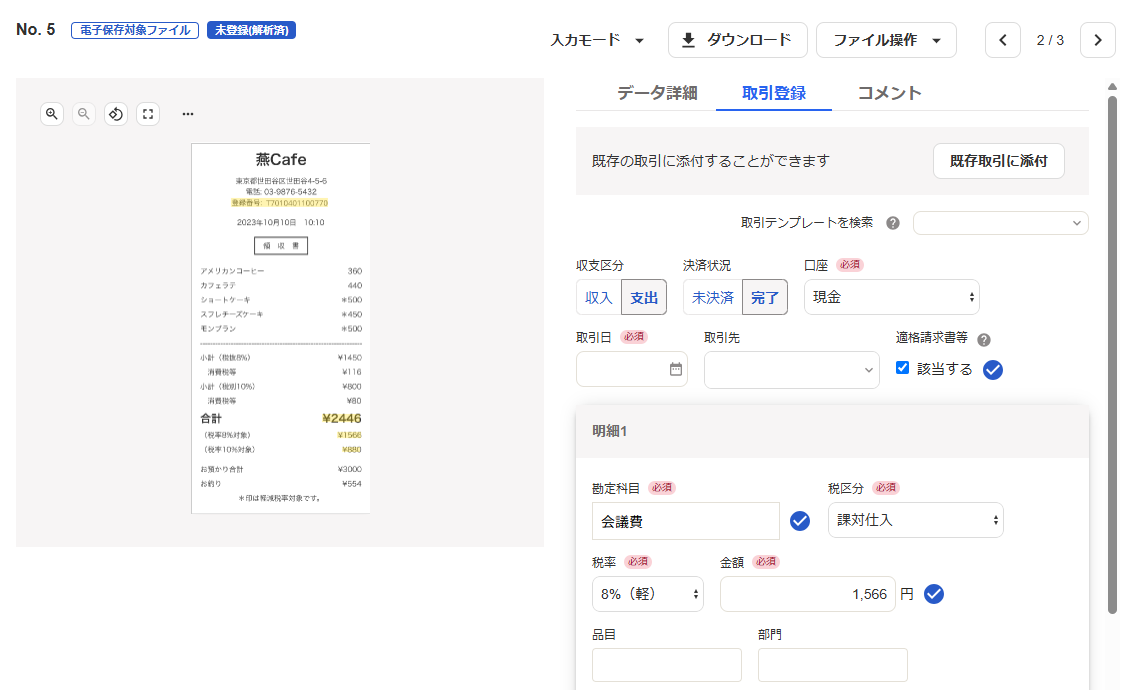1127x690 pixels.
Task: Click blue check badge beside 該当する
Action: 993,369
